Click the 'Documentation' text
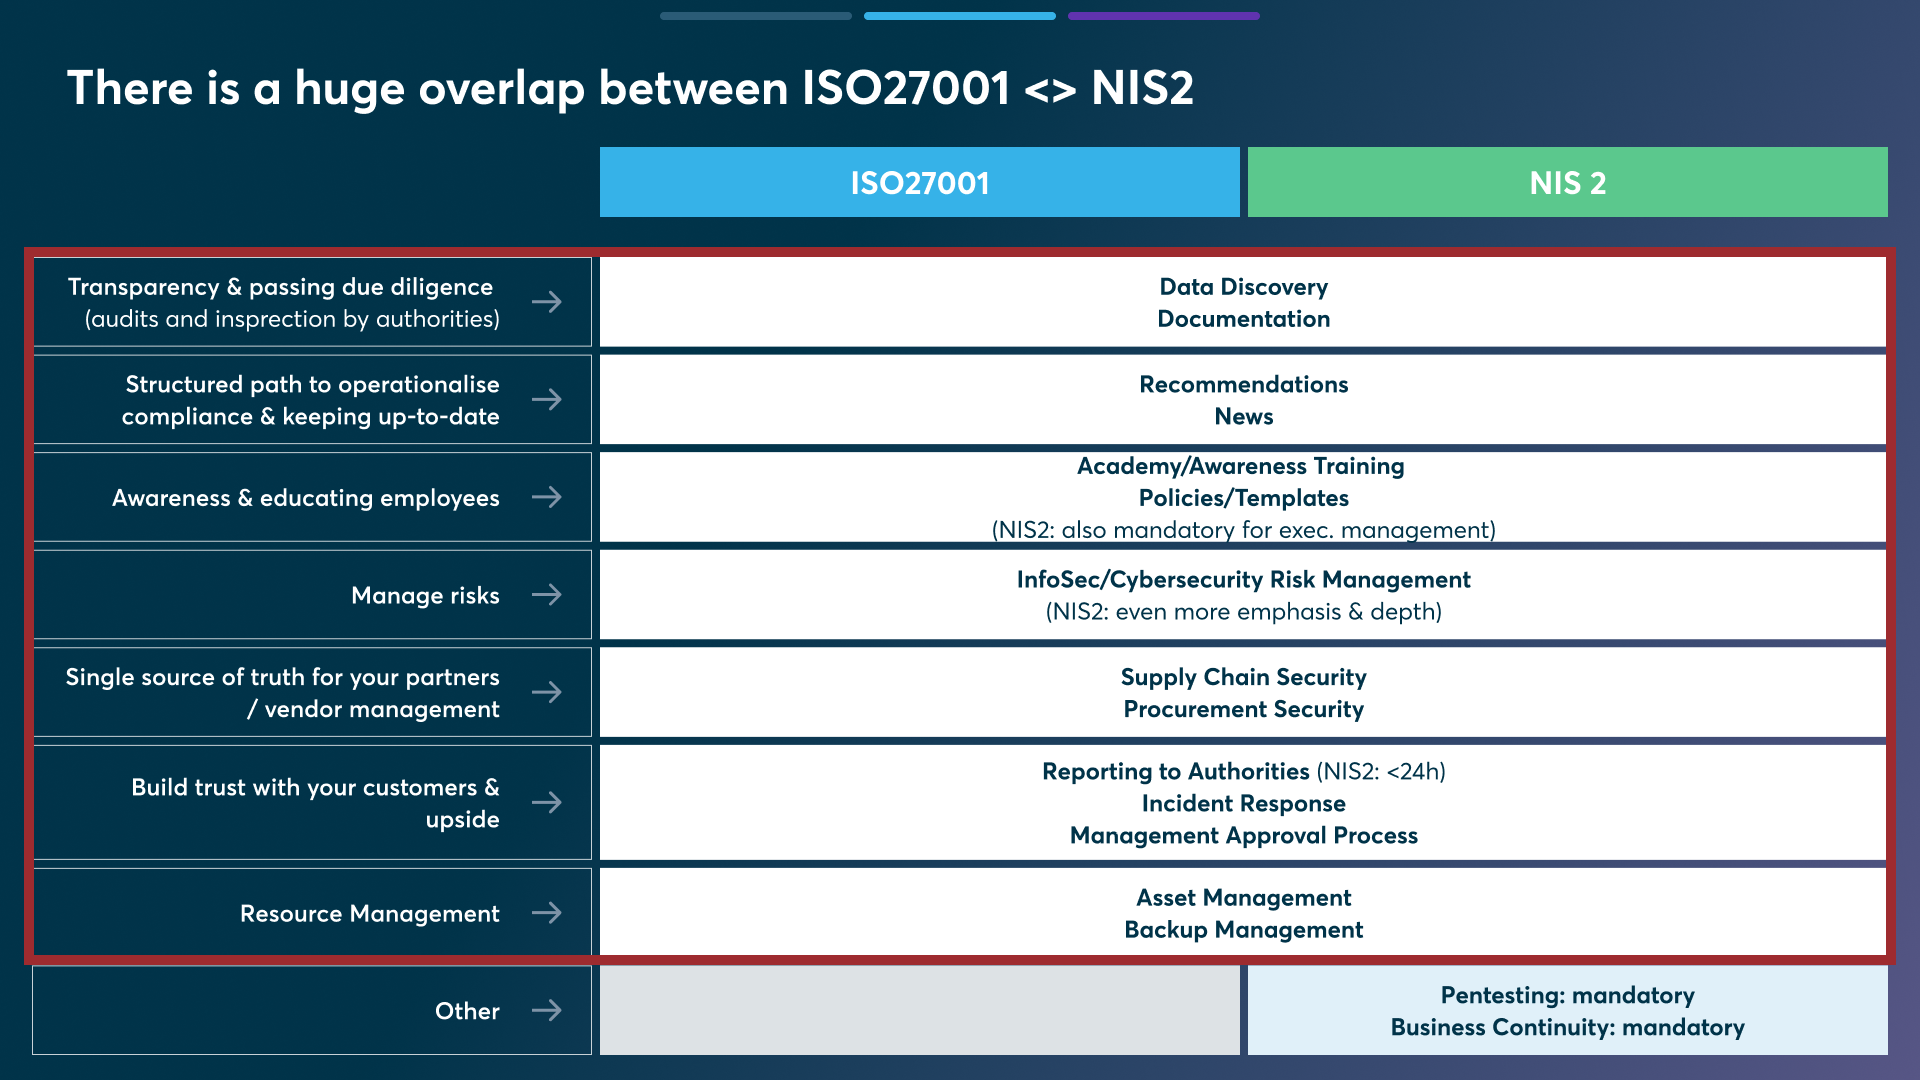 1244,319
